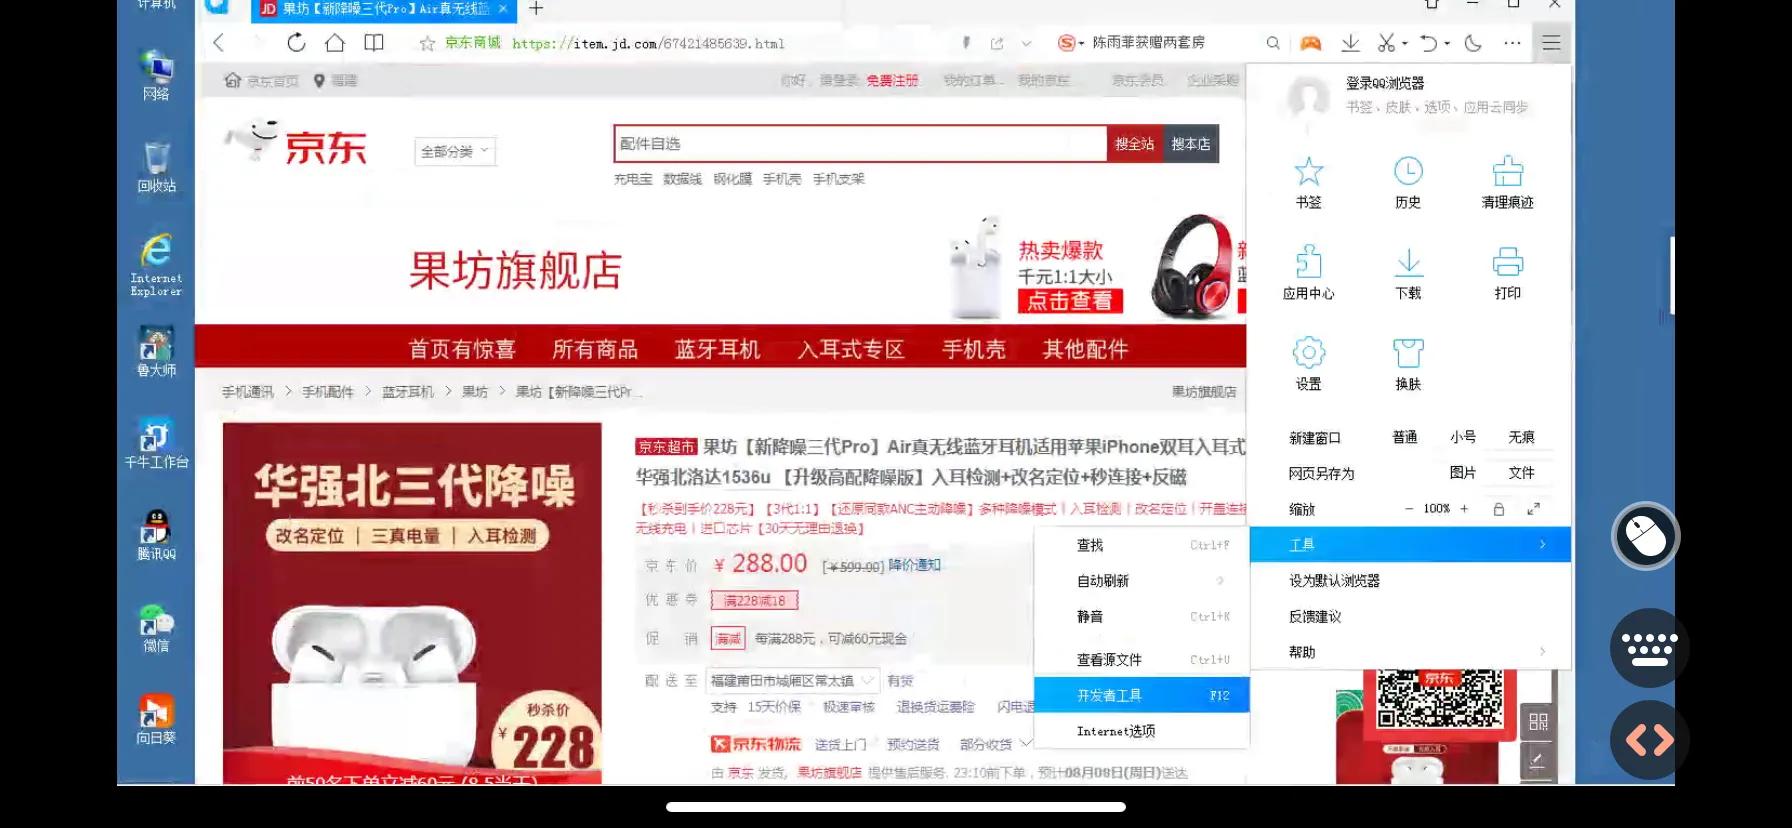Click the floating mouse mode button
The height and width of the screenshot is (828, 1792).
point(1646,536)
